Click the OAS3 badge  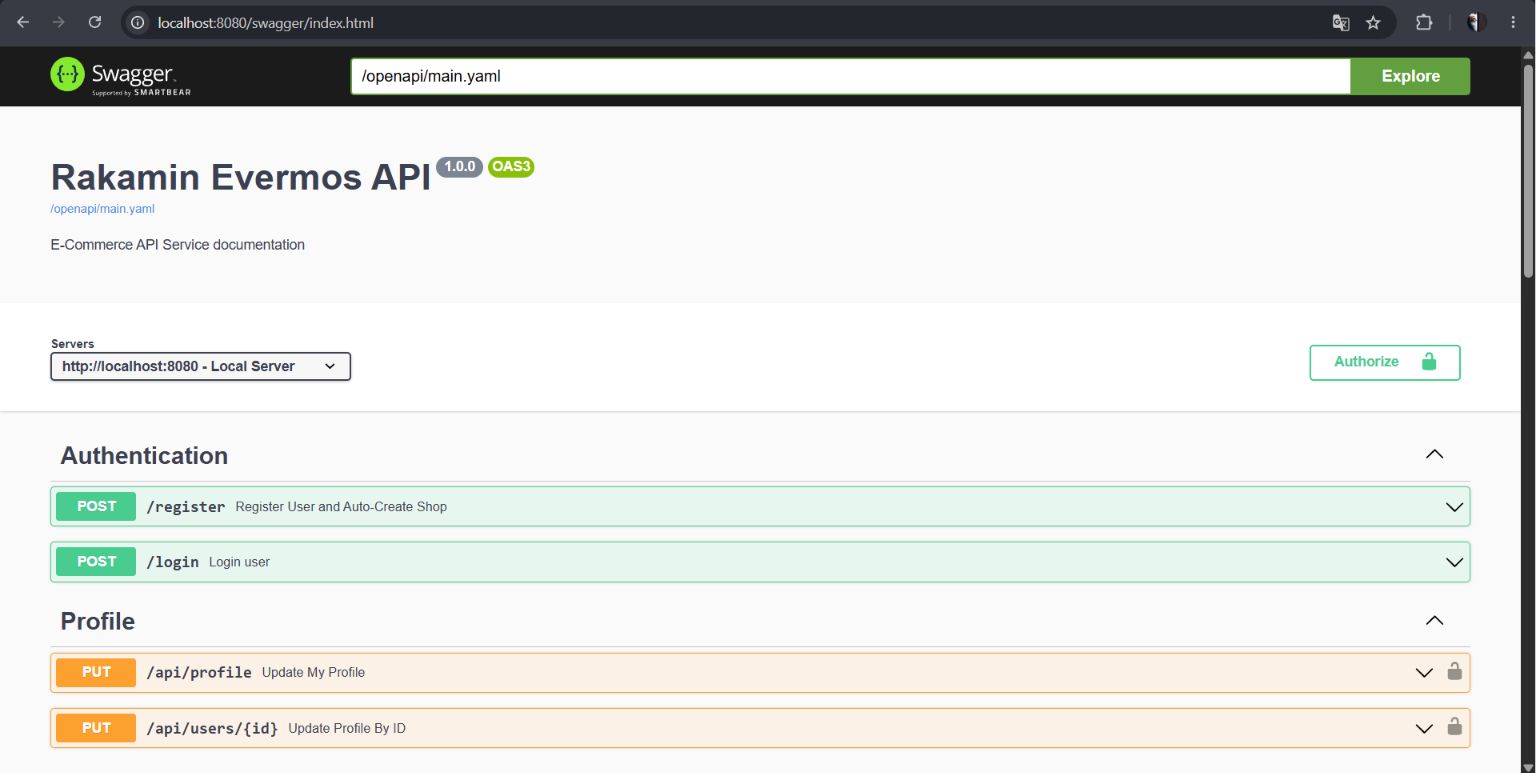(x=511, y=167)
